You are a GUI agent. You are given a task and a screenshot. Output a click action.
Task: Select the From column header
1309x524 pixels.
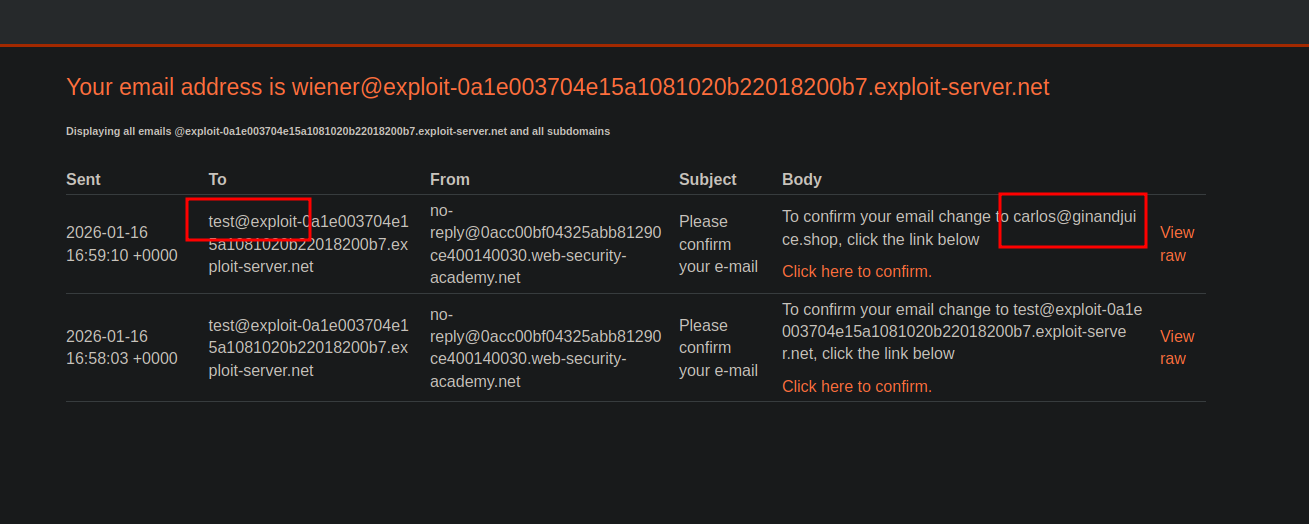click(x=449, y=180)
